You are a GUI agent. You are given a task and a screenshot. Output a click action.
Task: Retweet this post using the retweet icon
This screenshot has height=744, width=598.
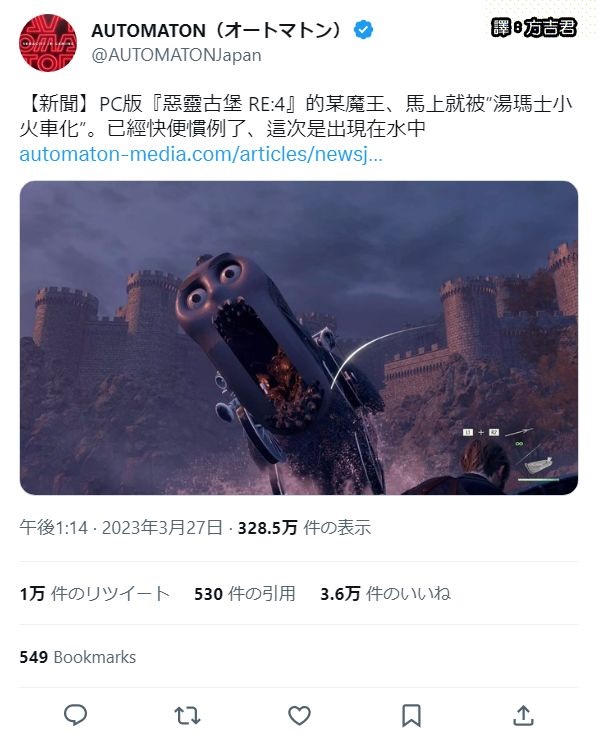coord(187,716)
